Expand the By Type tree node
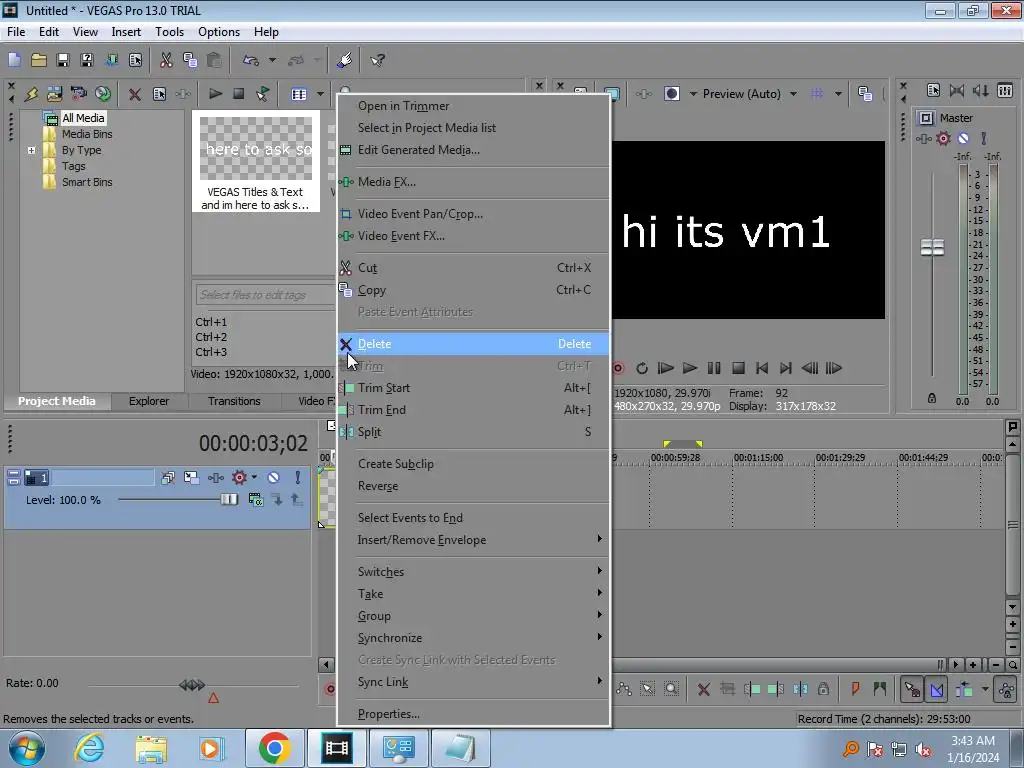 pos(31,150)
